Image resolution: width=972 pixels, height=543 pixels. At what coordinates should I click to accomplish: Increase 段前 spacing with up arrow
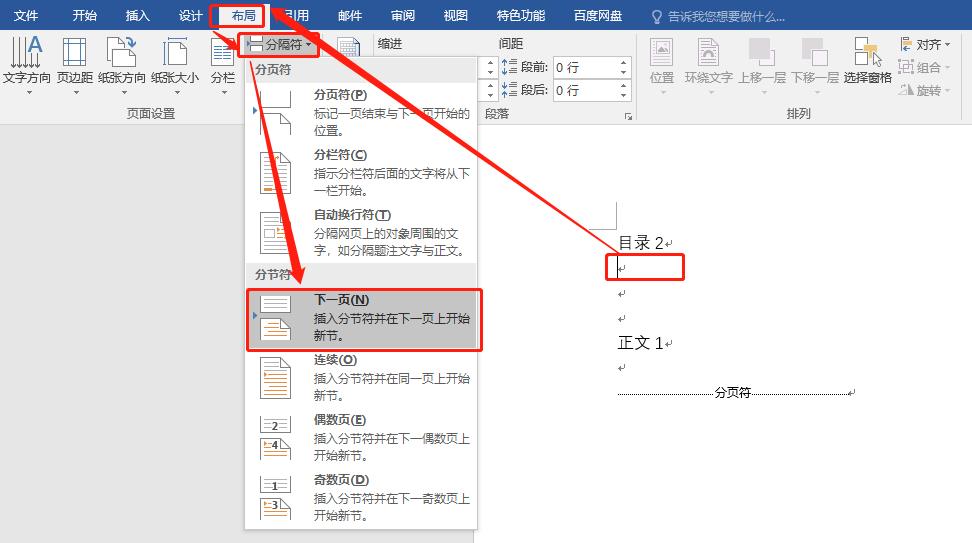pyautogui.click(x=624, y=63)
